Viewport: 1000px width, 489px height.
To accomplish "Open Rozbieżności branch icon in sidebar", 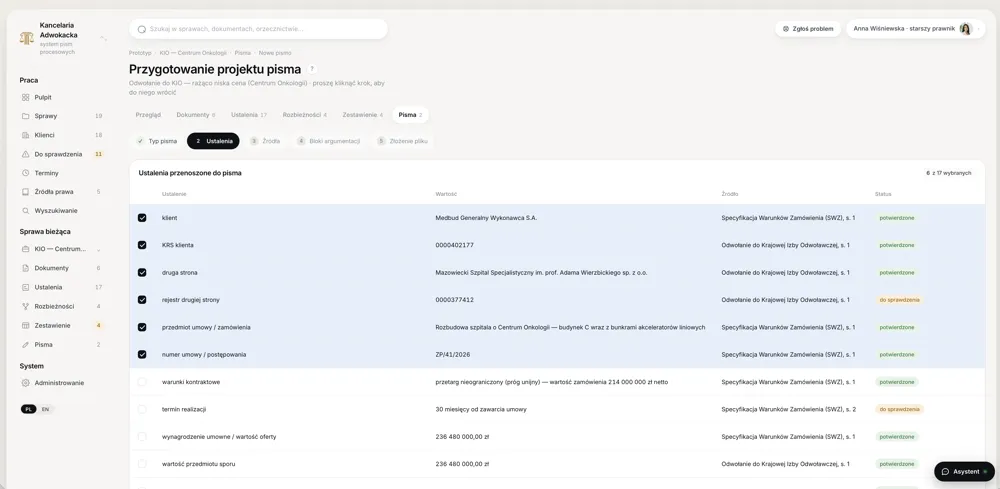I will [26, 306].
